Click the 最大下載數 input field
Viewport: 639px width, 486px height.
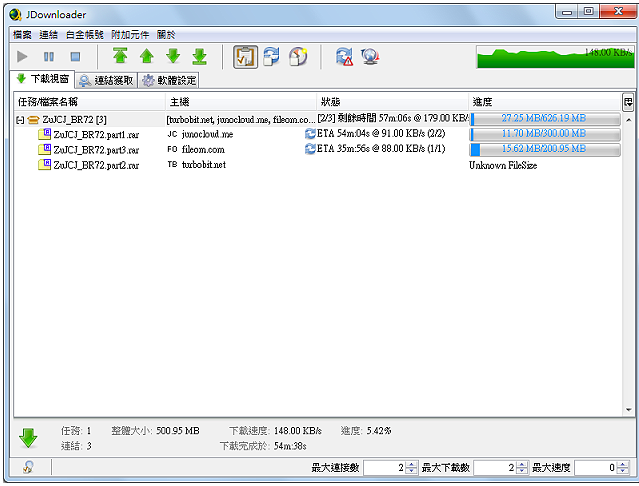point(495,468)
